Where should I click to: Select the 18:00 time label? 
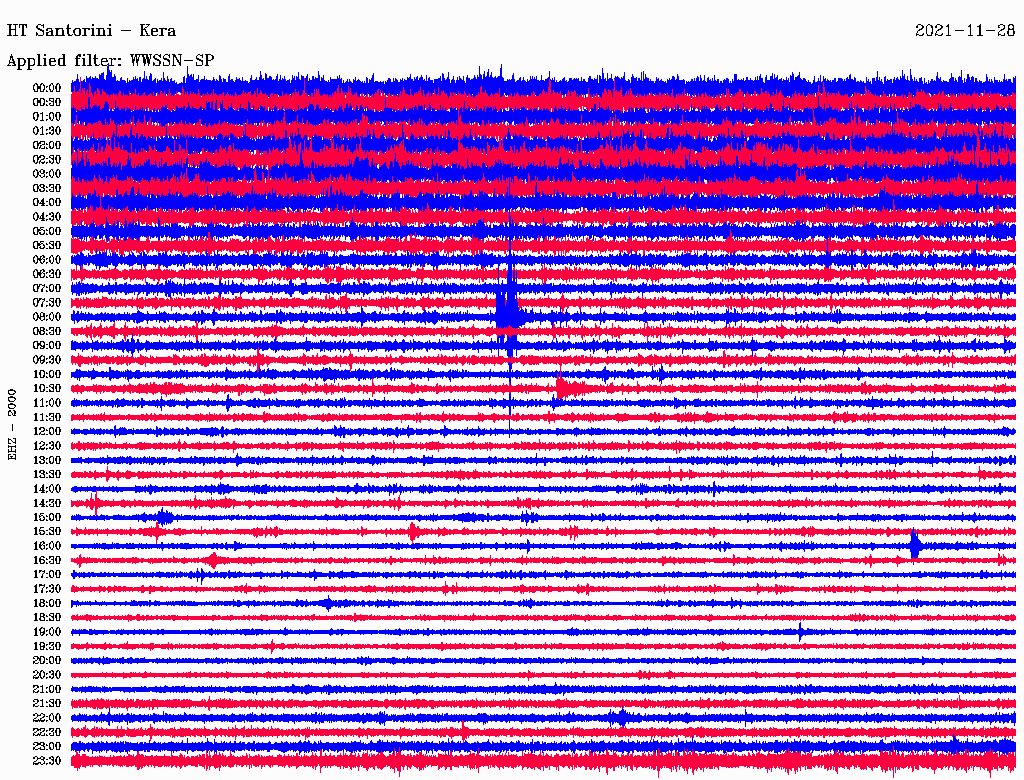(x=47, y=604)
